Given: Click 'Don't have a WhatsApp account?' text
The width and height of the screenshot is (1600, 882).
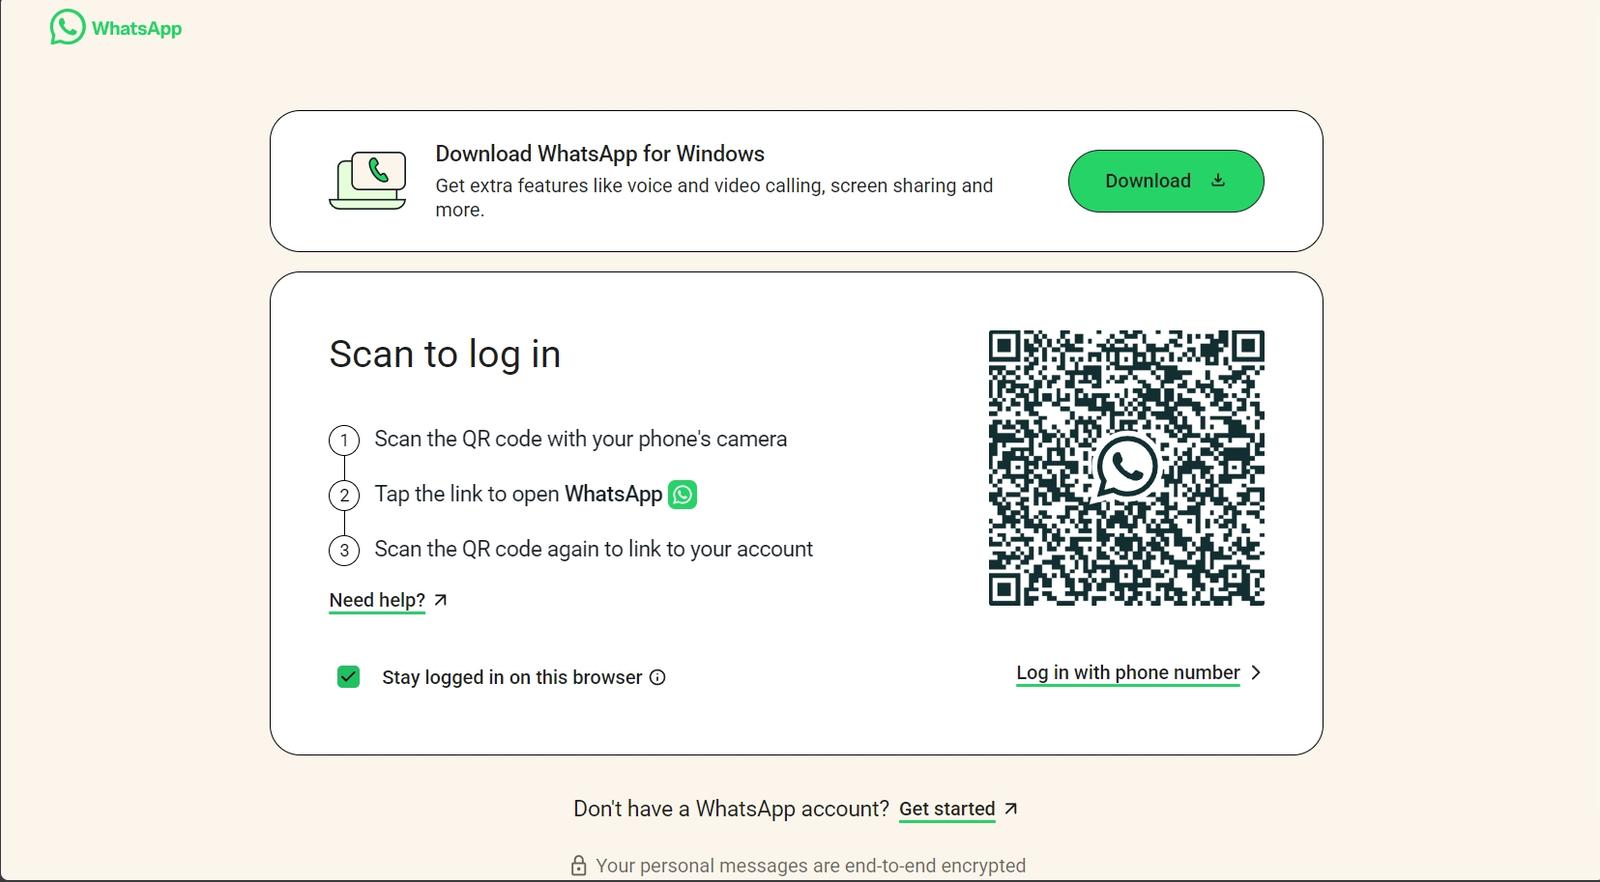Looking at the screenshot, I should [x=731, y=809].
